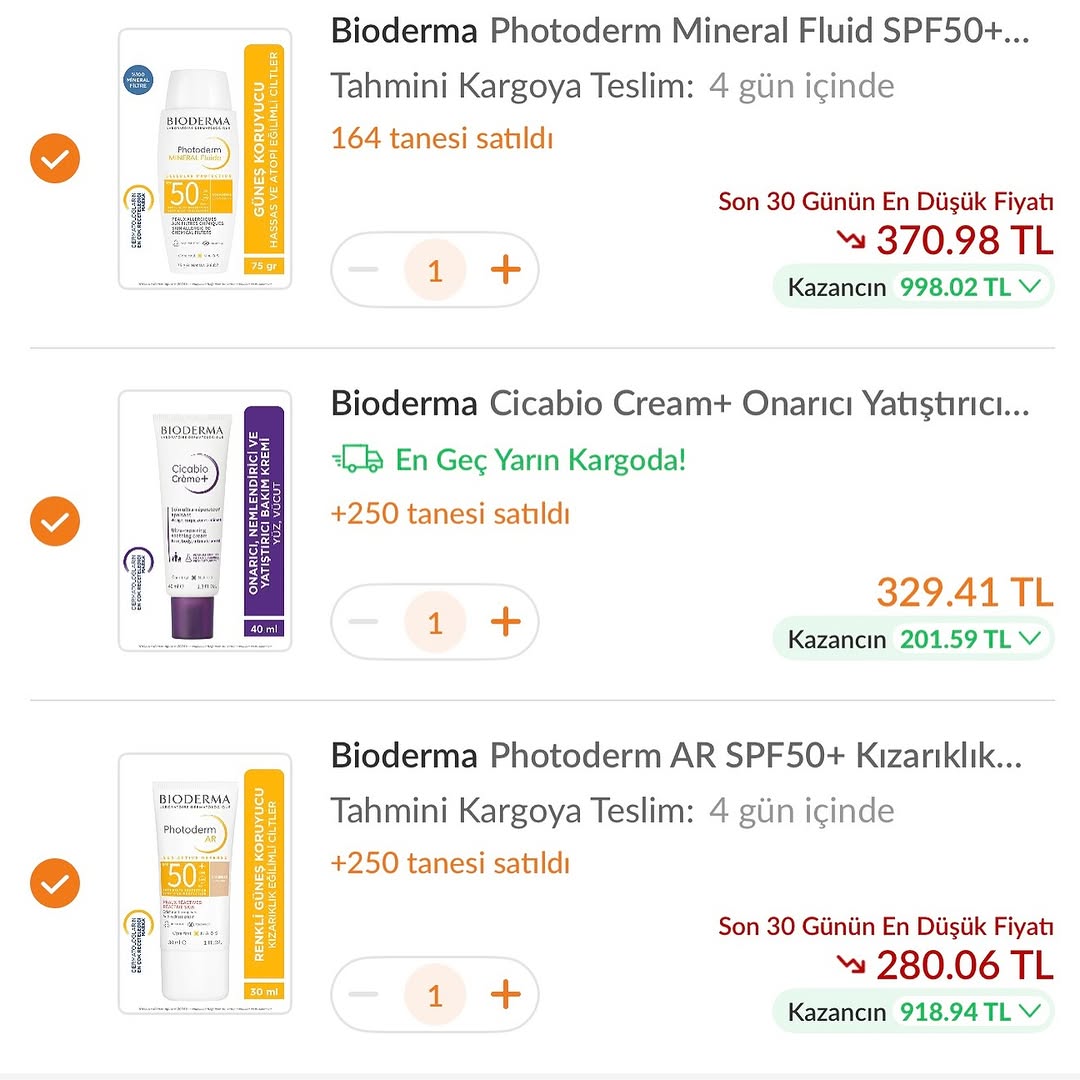1080x1080 pixels.
Task: Increase quantity of Cicabio Cream+
Action: pyautogui.click(x=505, y=622)
